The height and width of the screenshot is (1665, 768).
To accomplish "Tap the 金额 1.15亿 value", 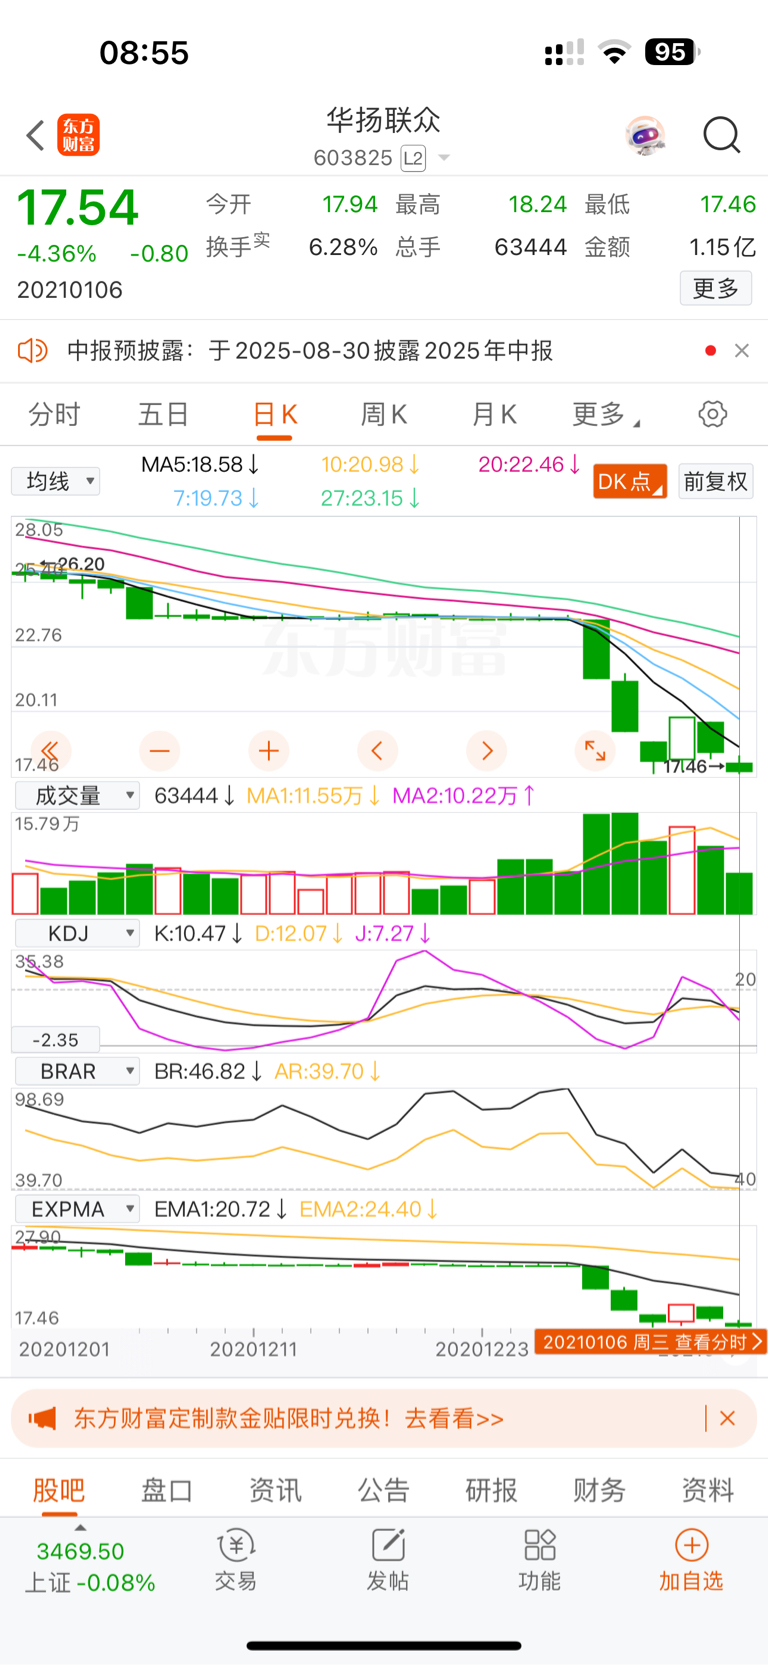I will [x=722, y=247].
